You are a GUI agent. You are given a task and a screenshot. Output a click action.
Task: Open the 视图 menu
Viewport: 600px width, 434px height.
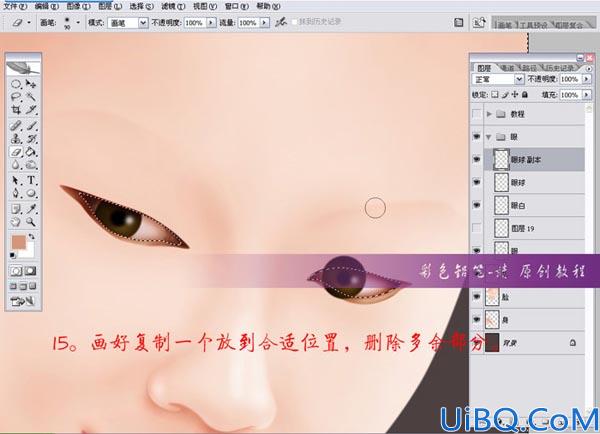pyautogui.click(x=205, y=7)
